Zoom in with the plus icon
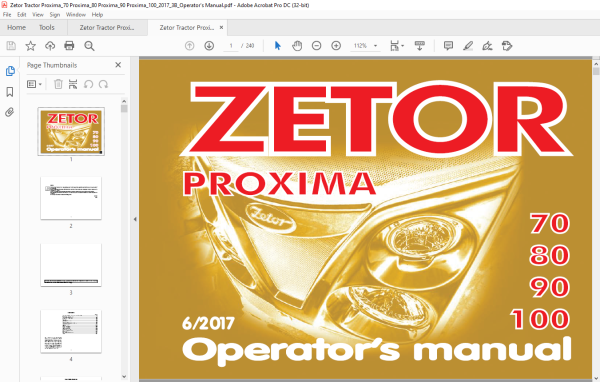This screenshot has width=600, height=382. 336,46
